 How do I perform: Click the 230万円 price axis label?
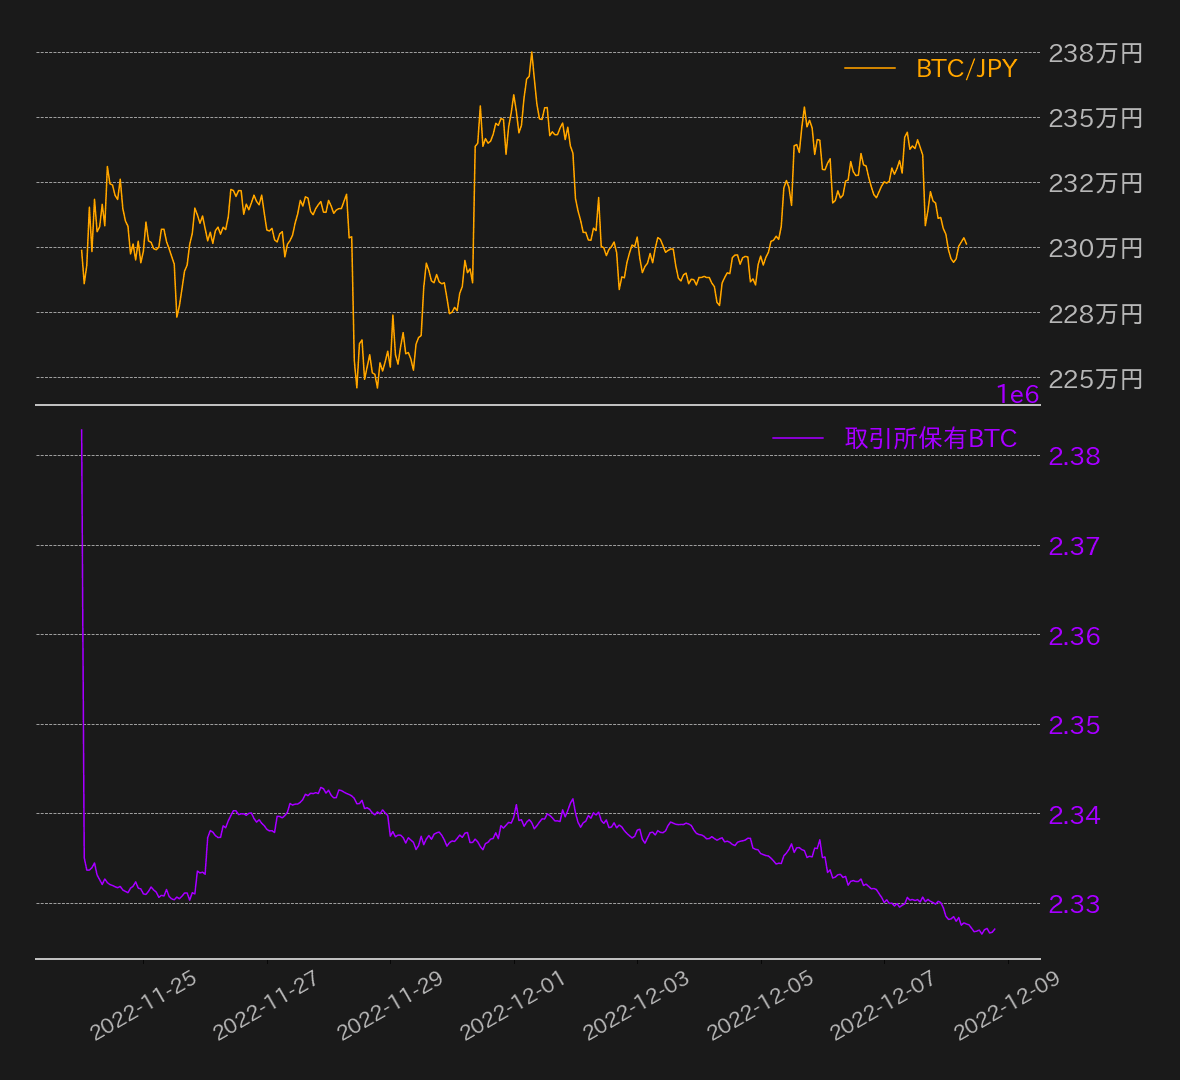click(1095, 248)
